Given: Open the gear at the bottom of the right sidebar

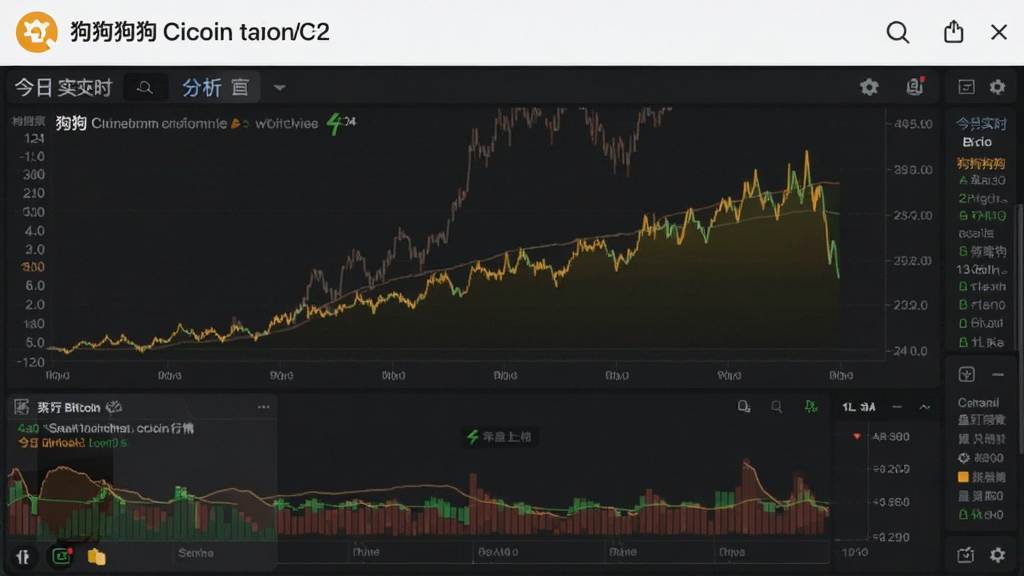Looking at the screenshot, I should [x=997, y=555].
